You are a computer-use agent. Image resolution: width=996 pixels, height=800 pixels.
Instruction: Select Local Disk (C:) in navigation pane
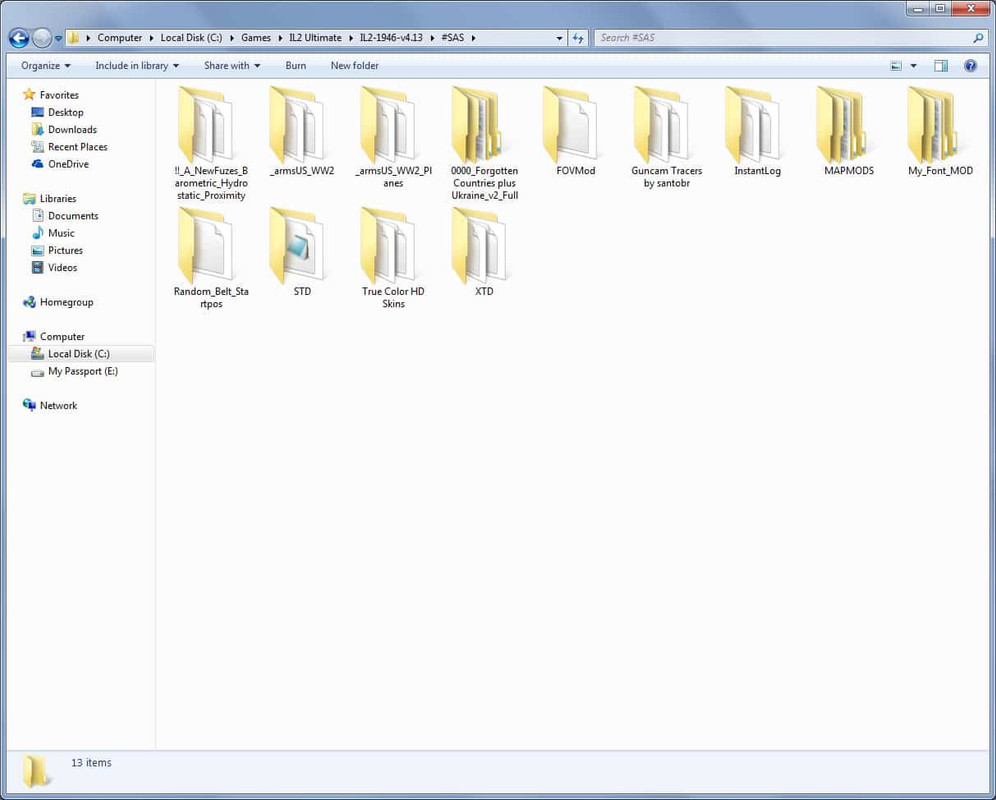point(81,354)
